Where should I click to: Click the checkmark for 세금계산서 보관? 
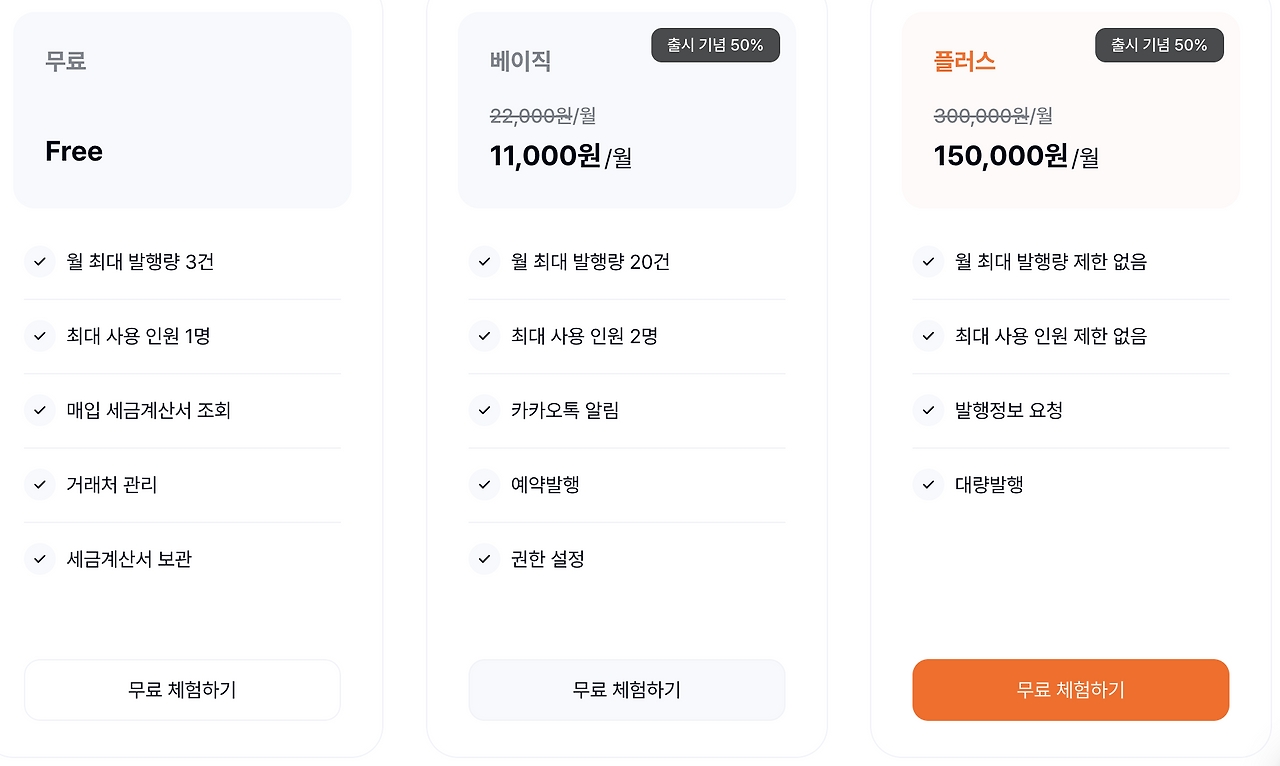click(40, 559)
